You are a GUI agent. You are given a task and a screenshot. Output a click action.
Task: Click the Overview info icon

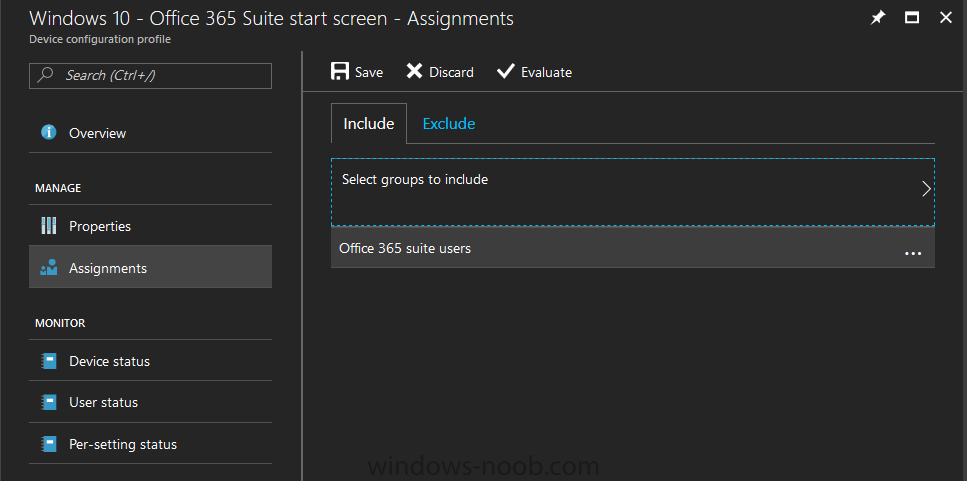(x=49, y=132)
